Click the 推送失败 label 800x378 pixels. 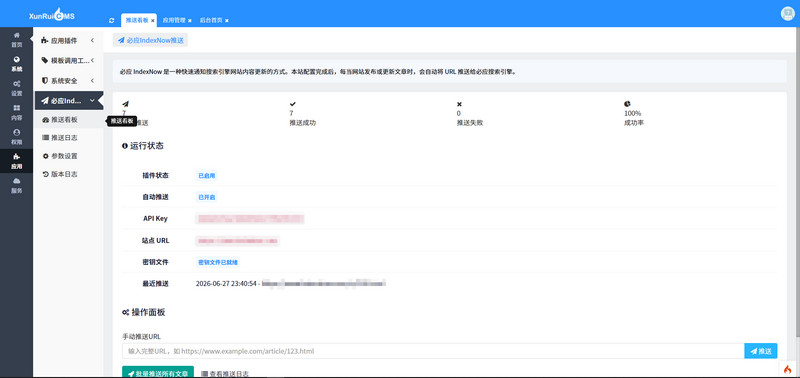(469, 123)
